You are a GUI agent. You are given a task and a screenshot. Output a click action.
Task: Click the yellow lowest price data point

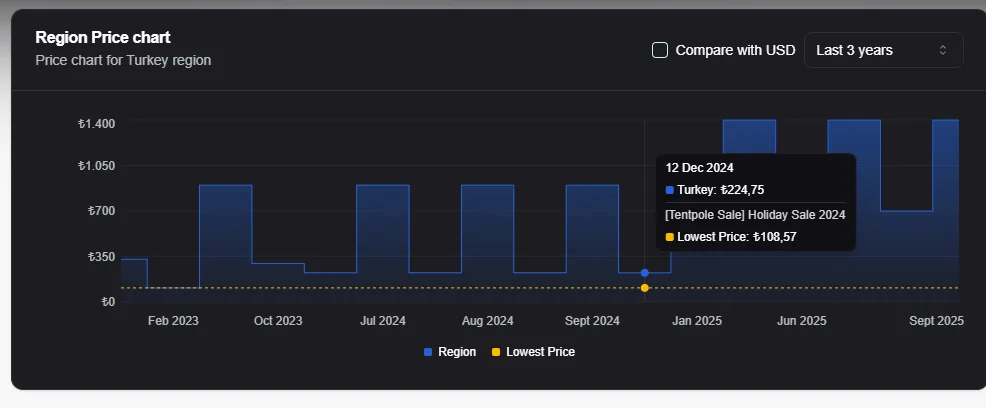pyautogui.click(x=645, y=288)
